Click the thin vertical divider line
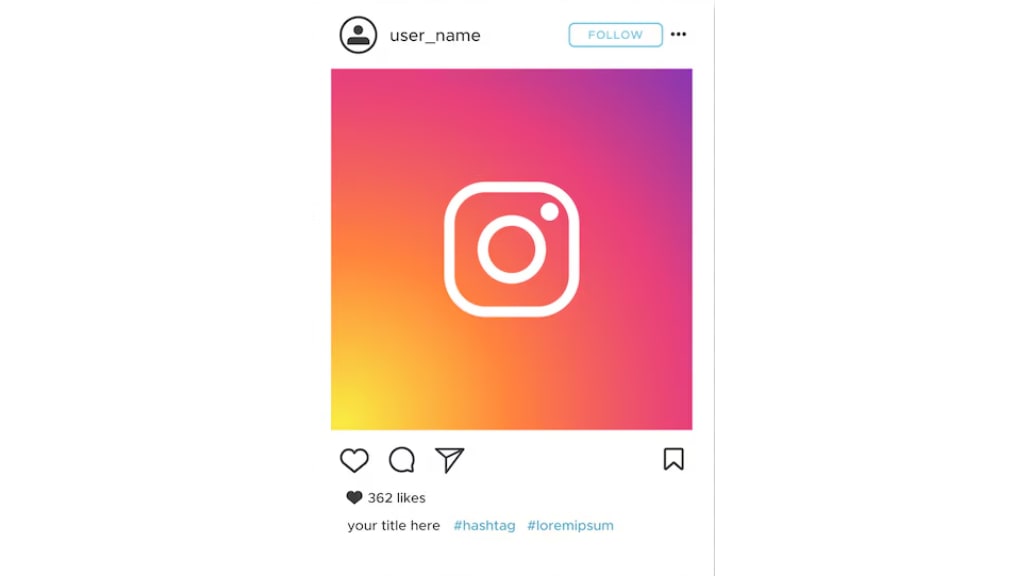This screenshot has height=576, width=1024. (x=714, y=288)
